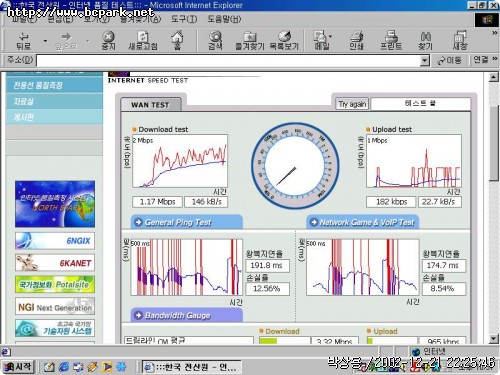Click the Stop (중지) toolbar icon

pos(108,41)
